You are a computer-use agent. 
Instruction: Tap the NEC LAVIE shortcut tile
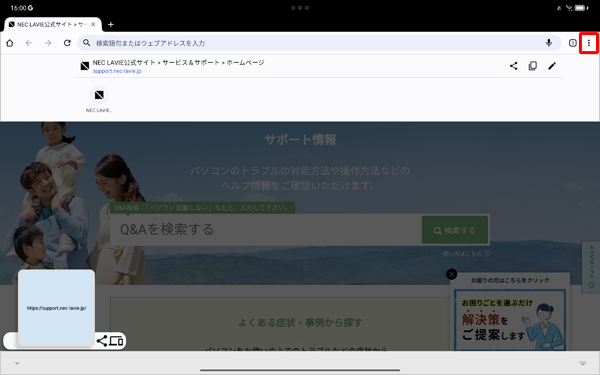(99, 99)
